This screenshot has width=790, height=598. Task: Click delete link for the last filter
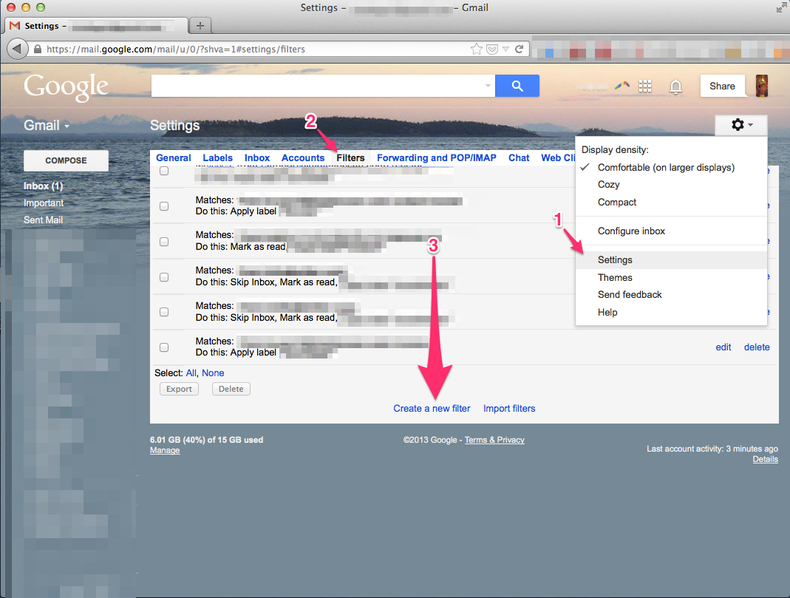(x=757, y=347)
